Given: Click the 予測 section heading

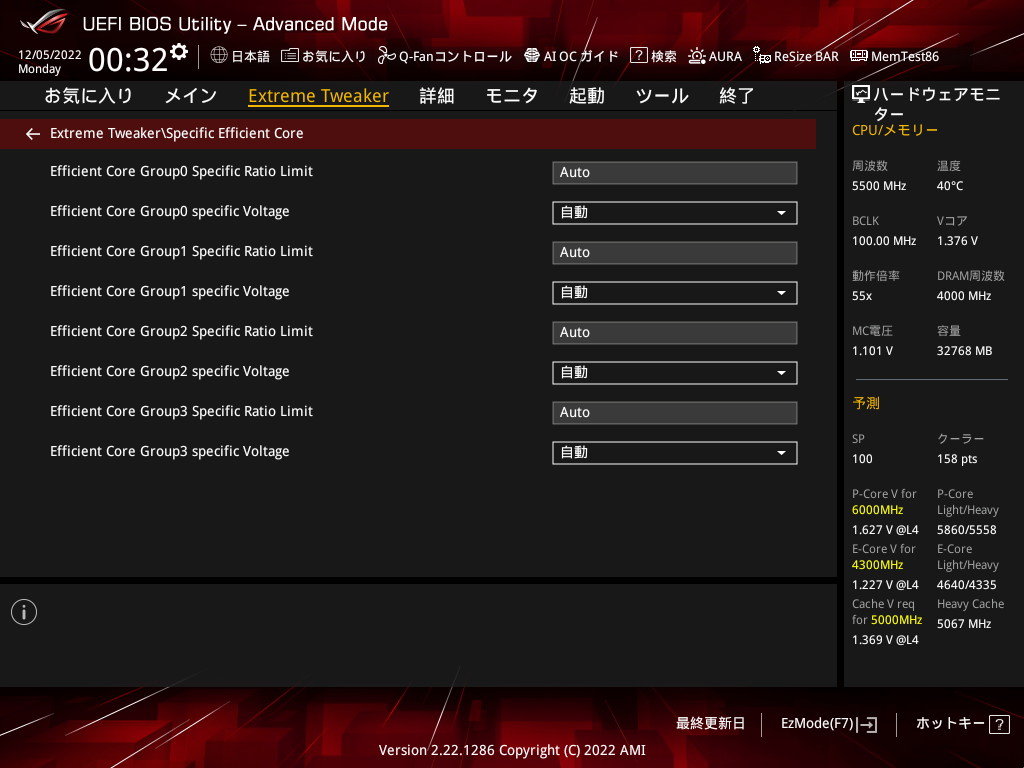Looking at the screenshot, I should click(x=866, y=403).
